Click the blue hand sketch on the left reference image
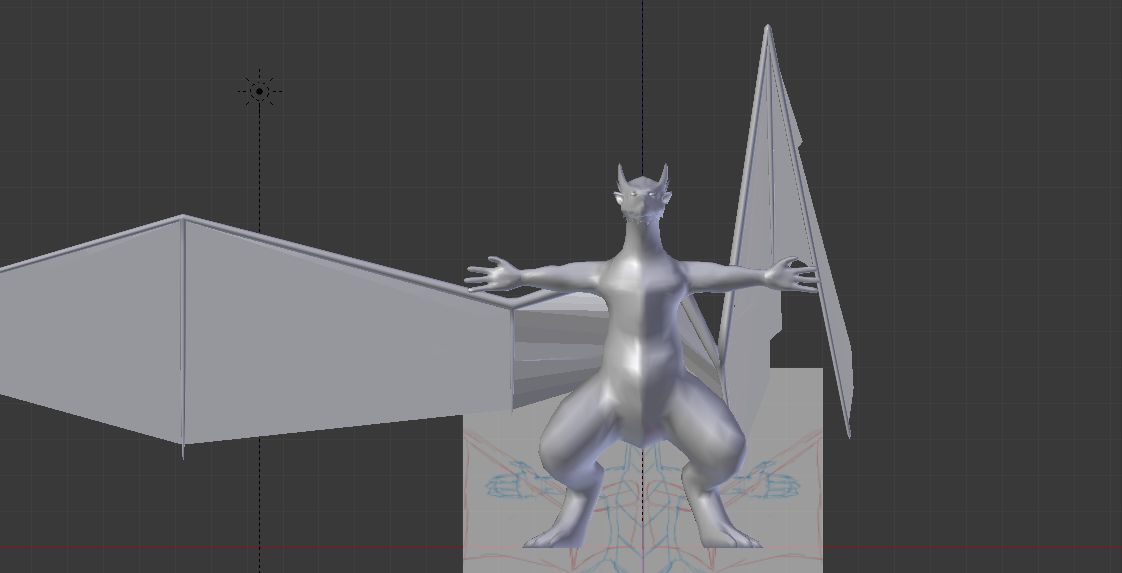Screen dimensions: 1122x573 click(x=508, y=487)
